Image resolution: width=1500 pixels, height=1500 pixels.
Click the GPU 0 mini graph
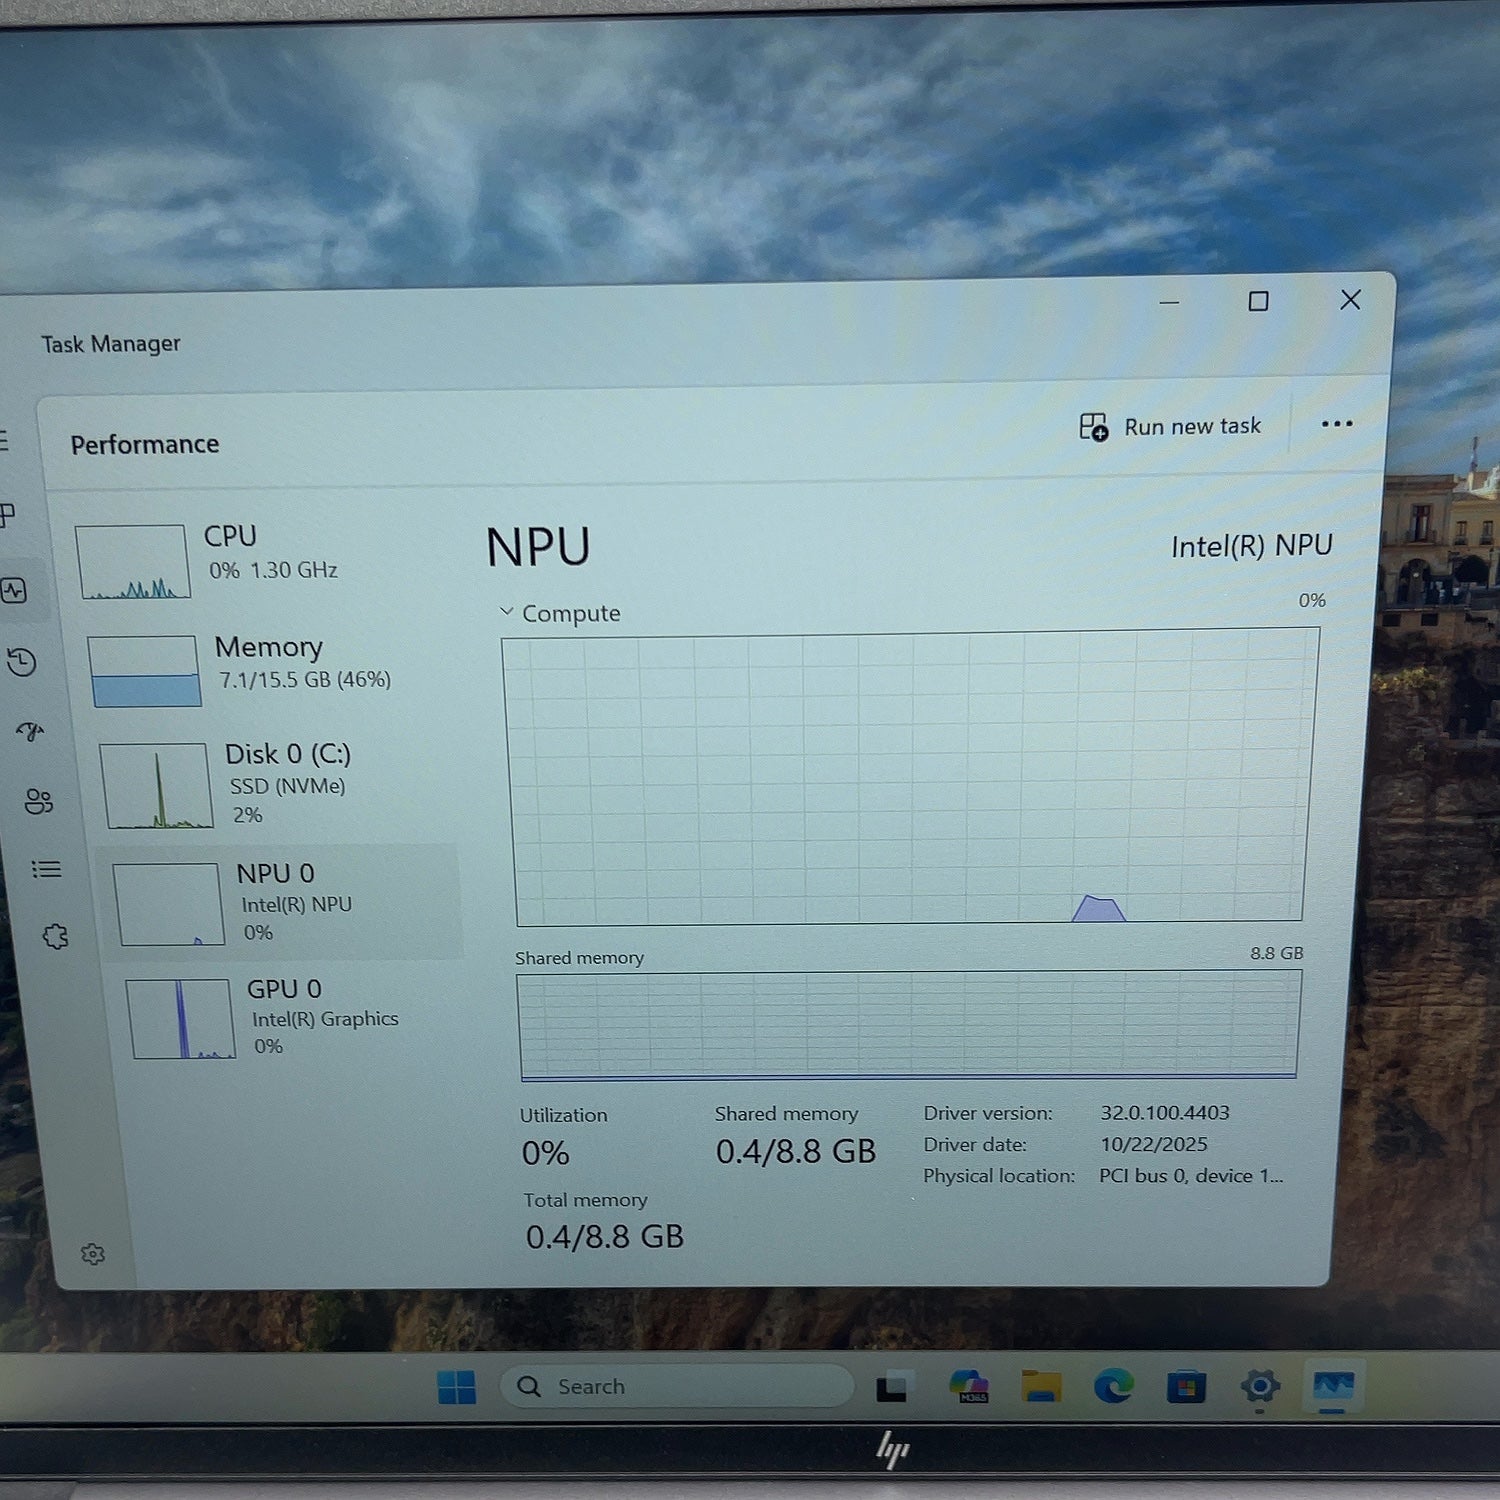(181, 1019)
